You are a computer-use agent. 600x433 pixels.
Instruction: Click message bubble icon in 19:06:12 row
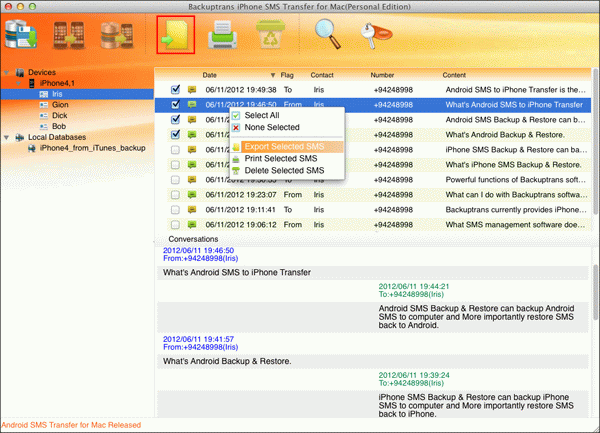(192, 225)
